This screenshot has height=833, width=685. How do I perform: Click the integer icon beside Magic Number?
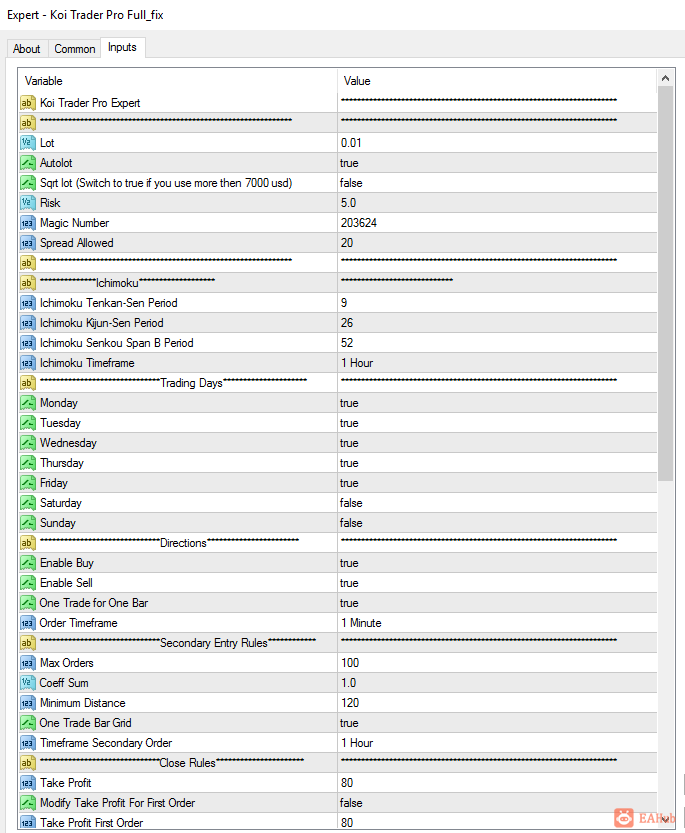click(28, 223)
